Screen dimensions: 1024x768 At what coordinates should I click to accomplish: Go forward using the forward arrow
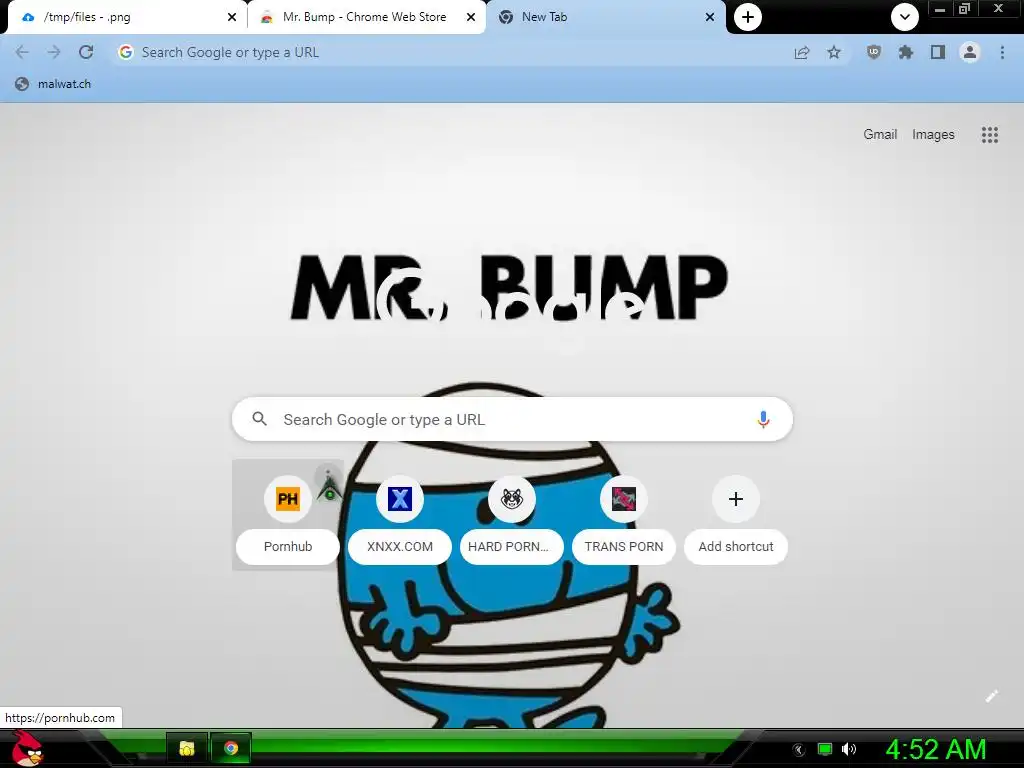(x=54, y=52)
